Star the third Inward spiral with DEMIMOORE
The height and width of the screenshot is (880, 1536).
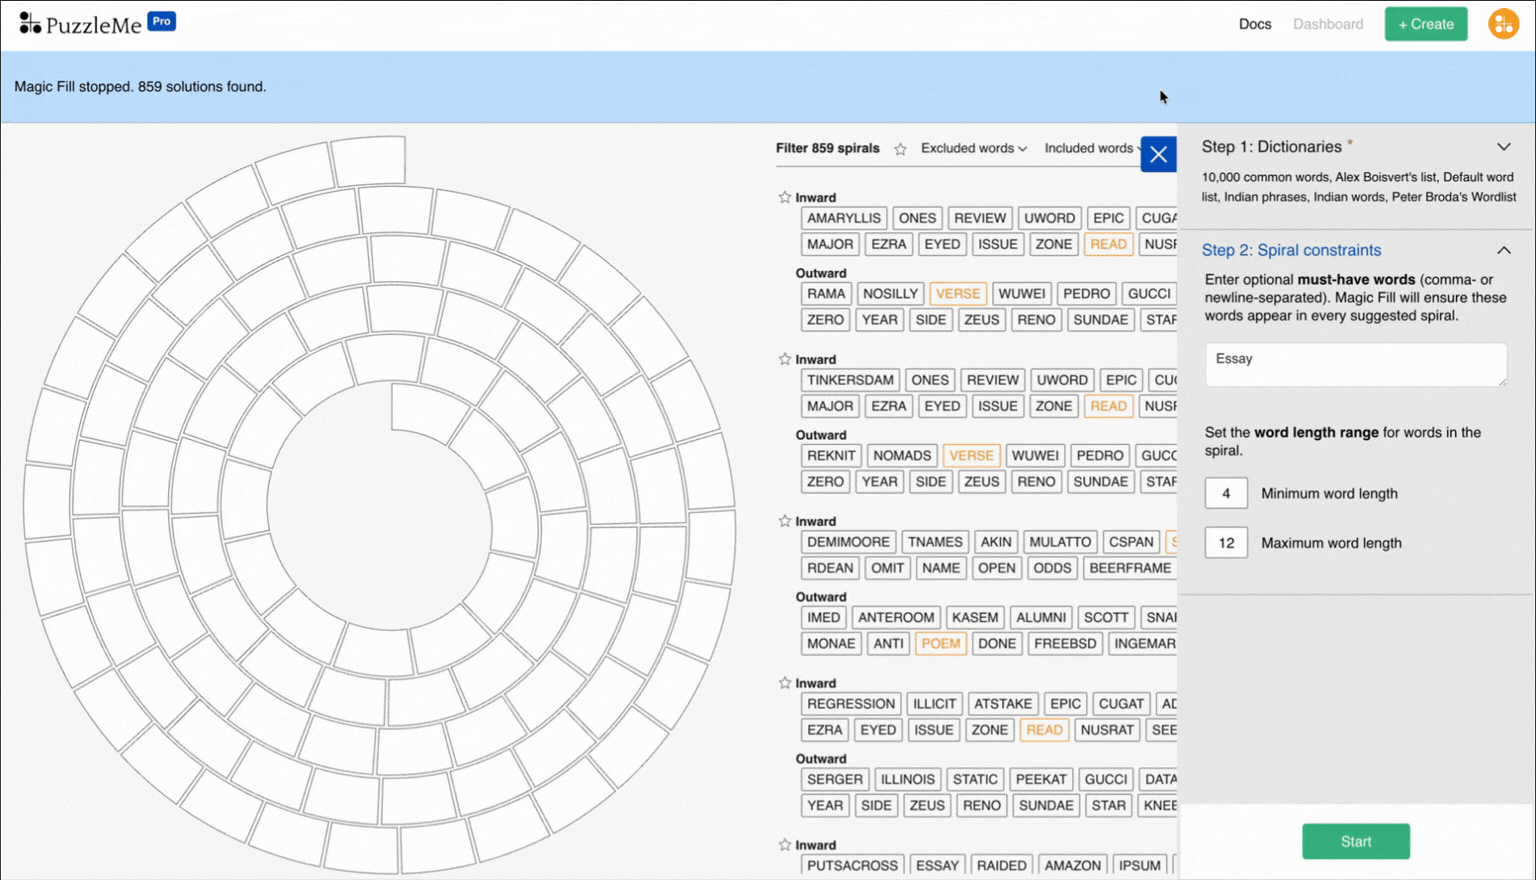pyautogui.click(x=785, y=521)
